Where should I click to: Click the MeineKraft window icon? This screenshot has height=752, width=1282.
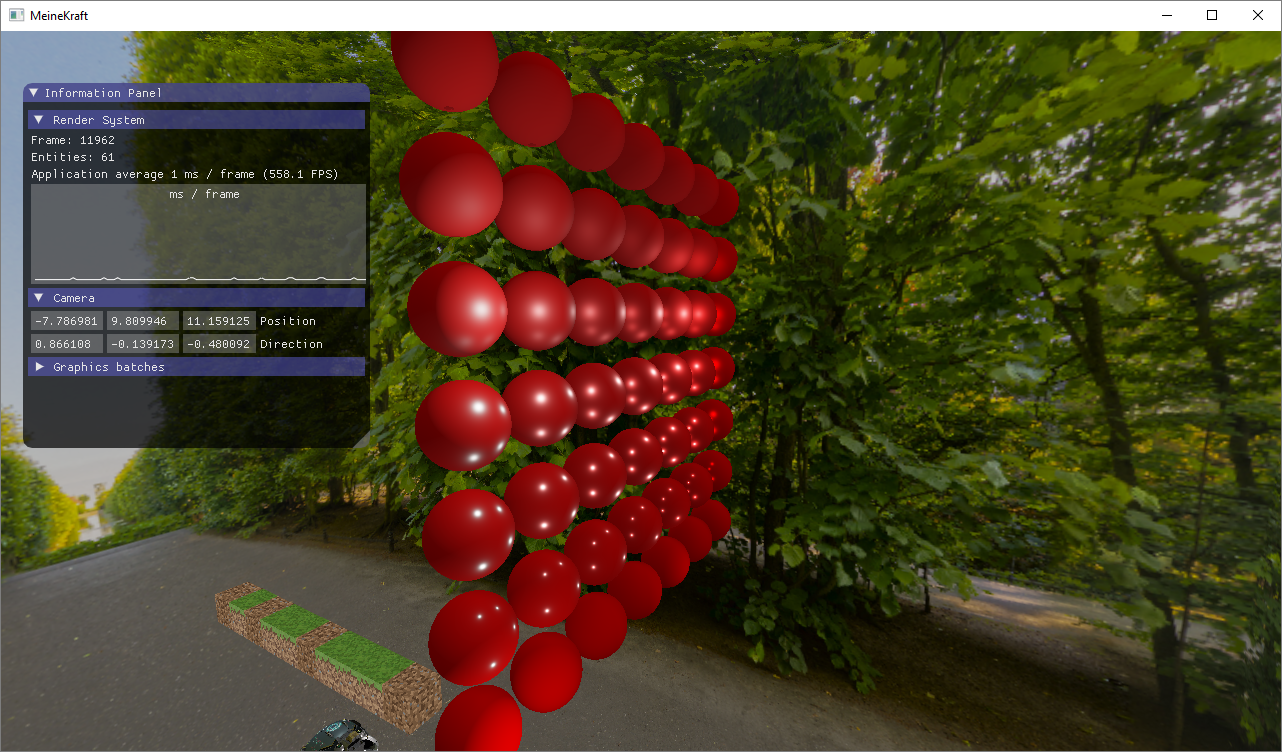tap(16, 15)
